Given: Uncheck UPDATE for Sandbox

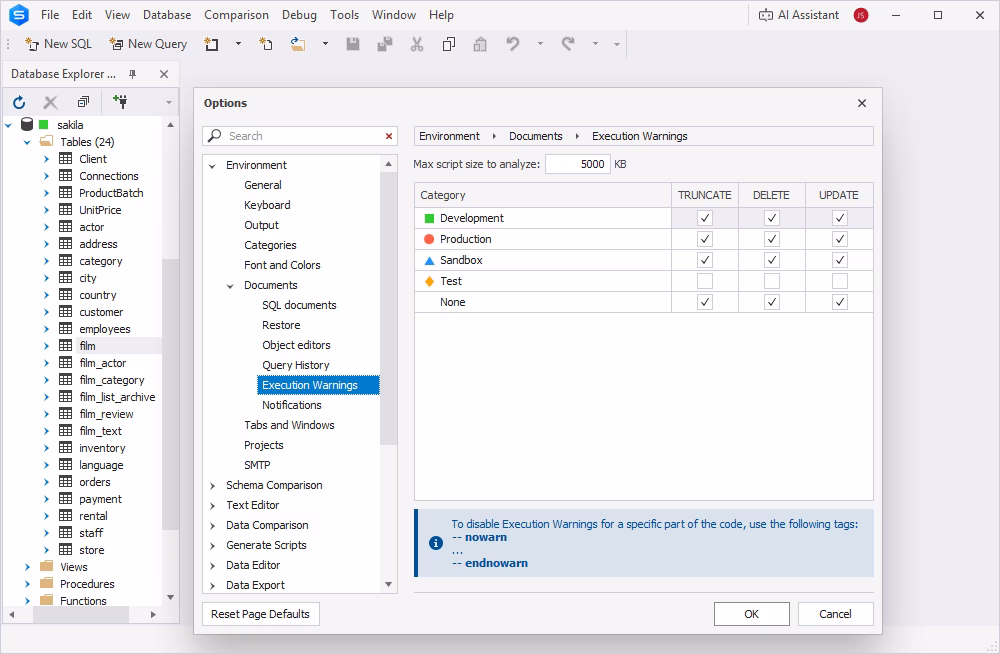Looking at the screenshot, I should pyautogui.click(x=839, y=260).
